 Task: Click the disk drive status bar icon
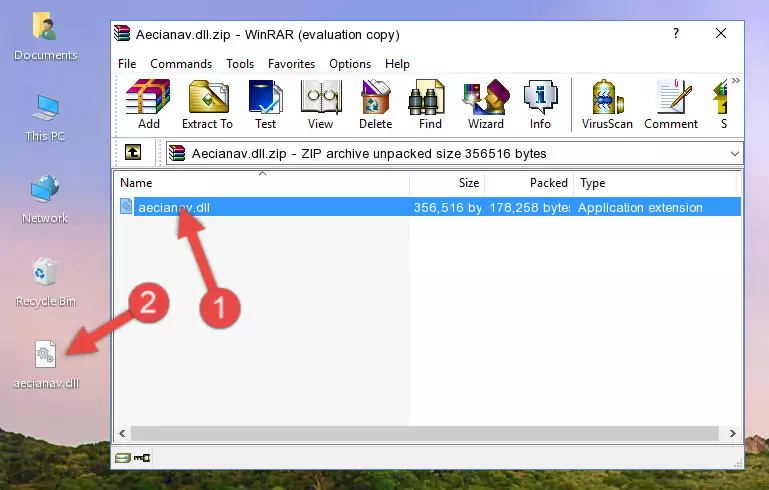click(x=123, y=458)
